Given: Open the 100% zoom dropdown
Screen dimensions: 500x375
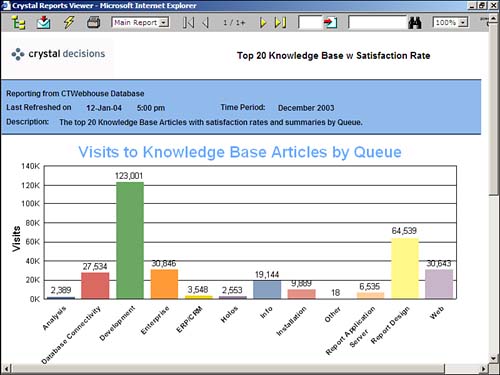Looking at the screenshot, I should tap(450, 22).
